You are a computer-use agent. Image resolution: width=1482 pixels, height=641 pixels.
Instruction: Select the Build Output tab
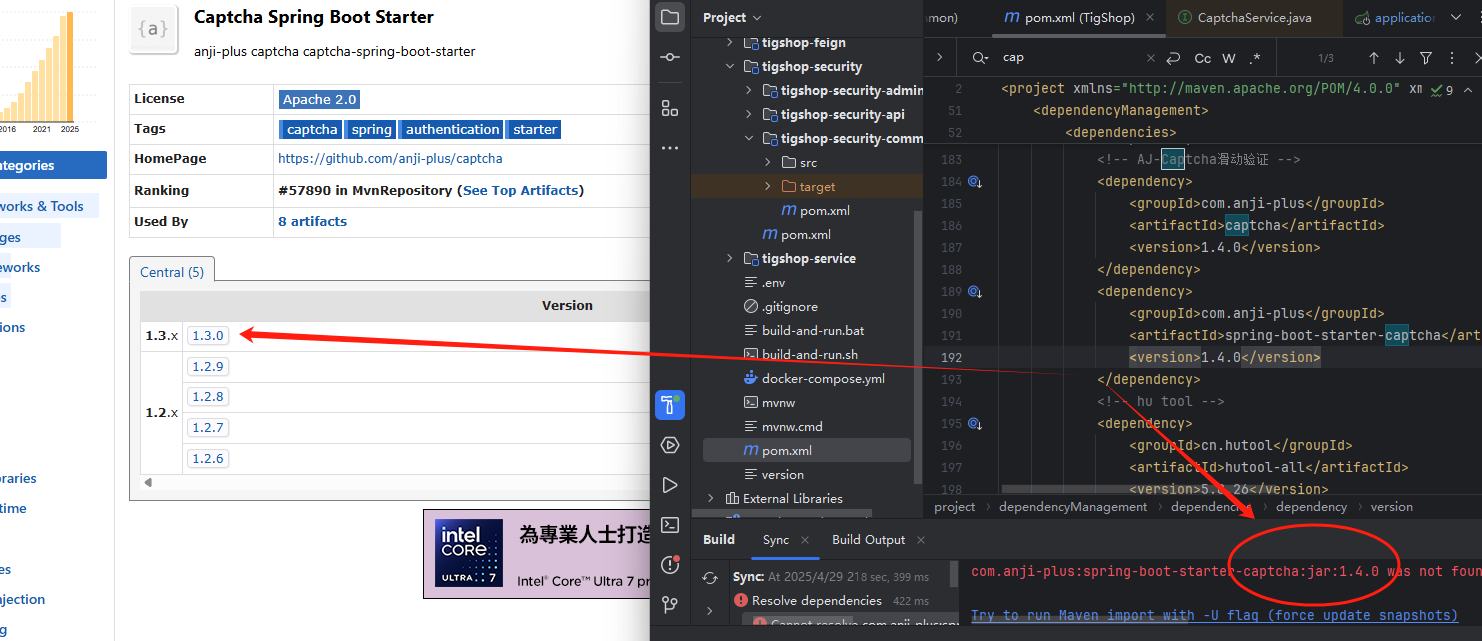(868, 540)
